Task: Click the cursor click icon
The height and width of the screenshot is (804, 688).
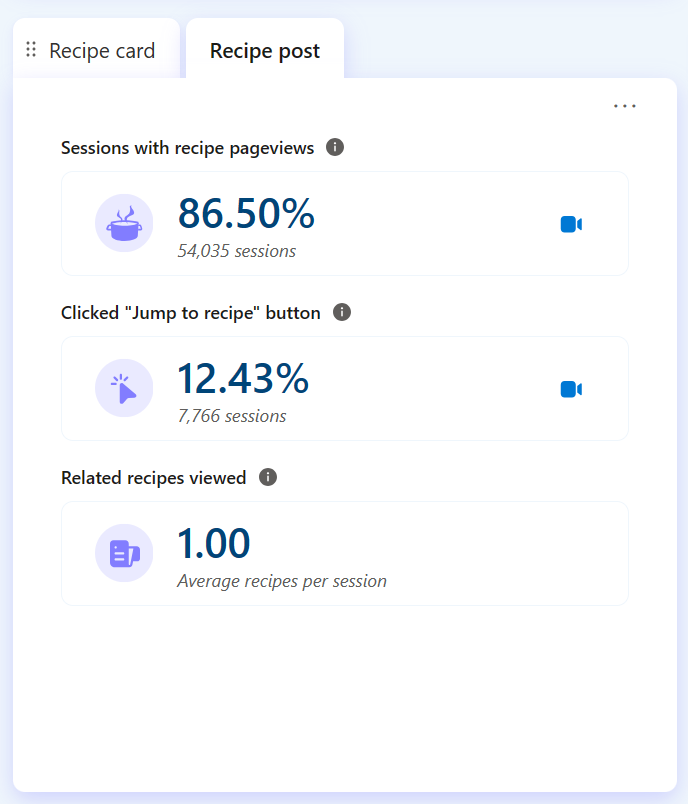Action: 124,388
